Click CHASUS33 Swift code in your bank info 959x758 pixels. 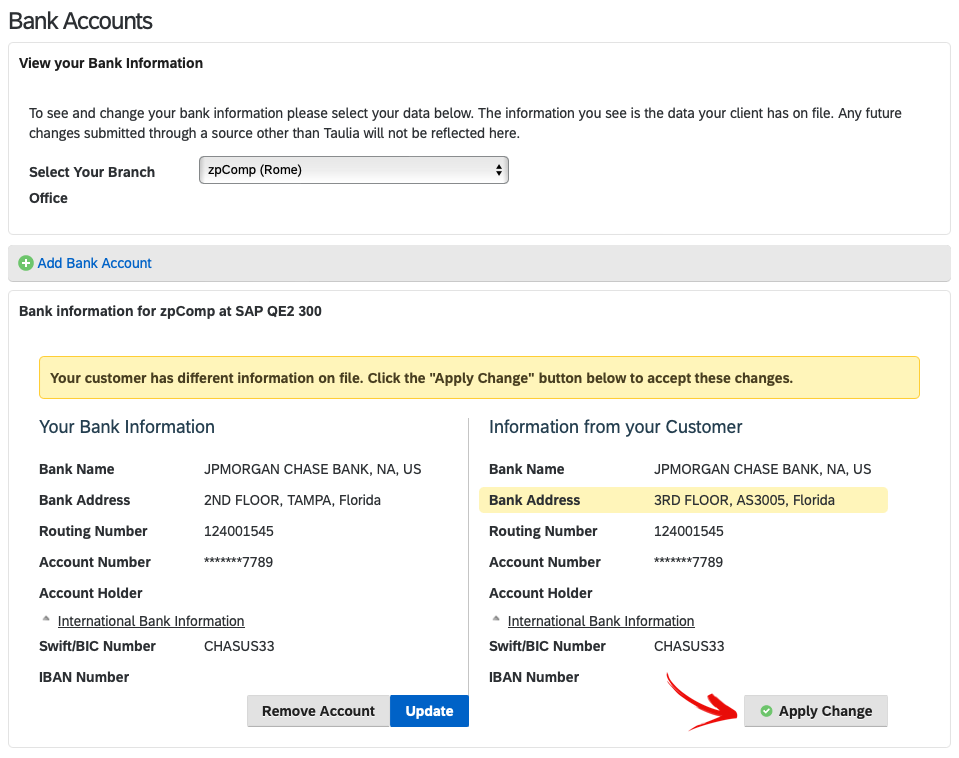click(x=239, y=646)
